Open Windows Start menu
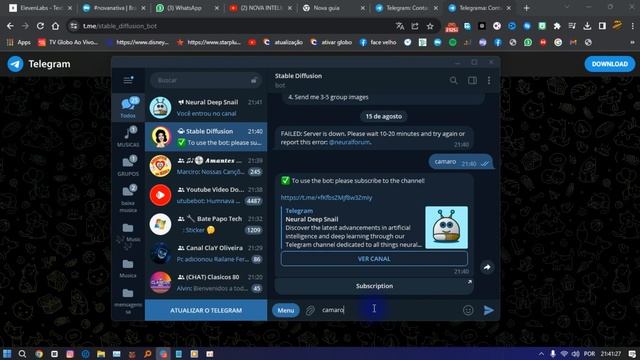This screenshot has width=640, height=360. click(x=7, y=353)
